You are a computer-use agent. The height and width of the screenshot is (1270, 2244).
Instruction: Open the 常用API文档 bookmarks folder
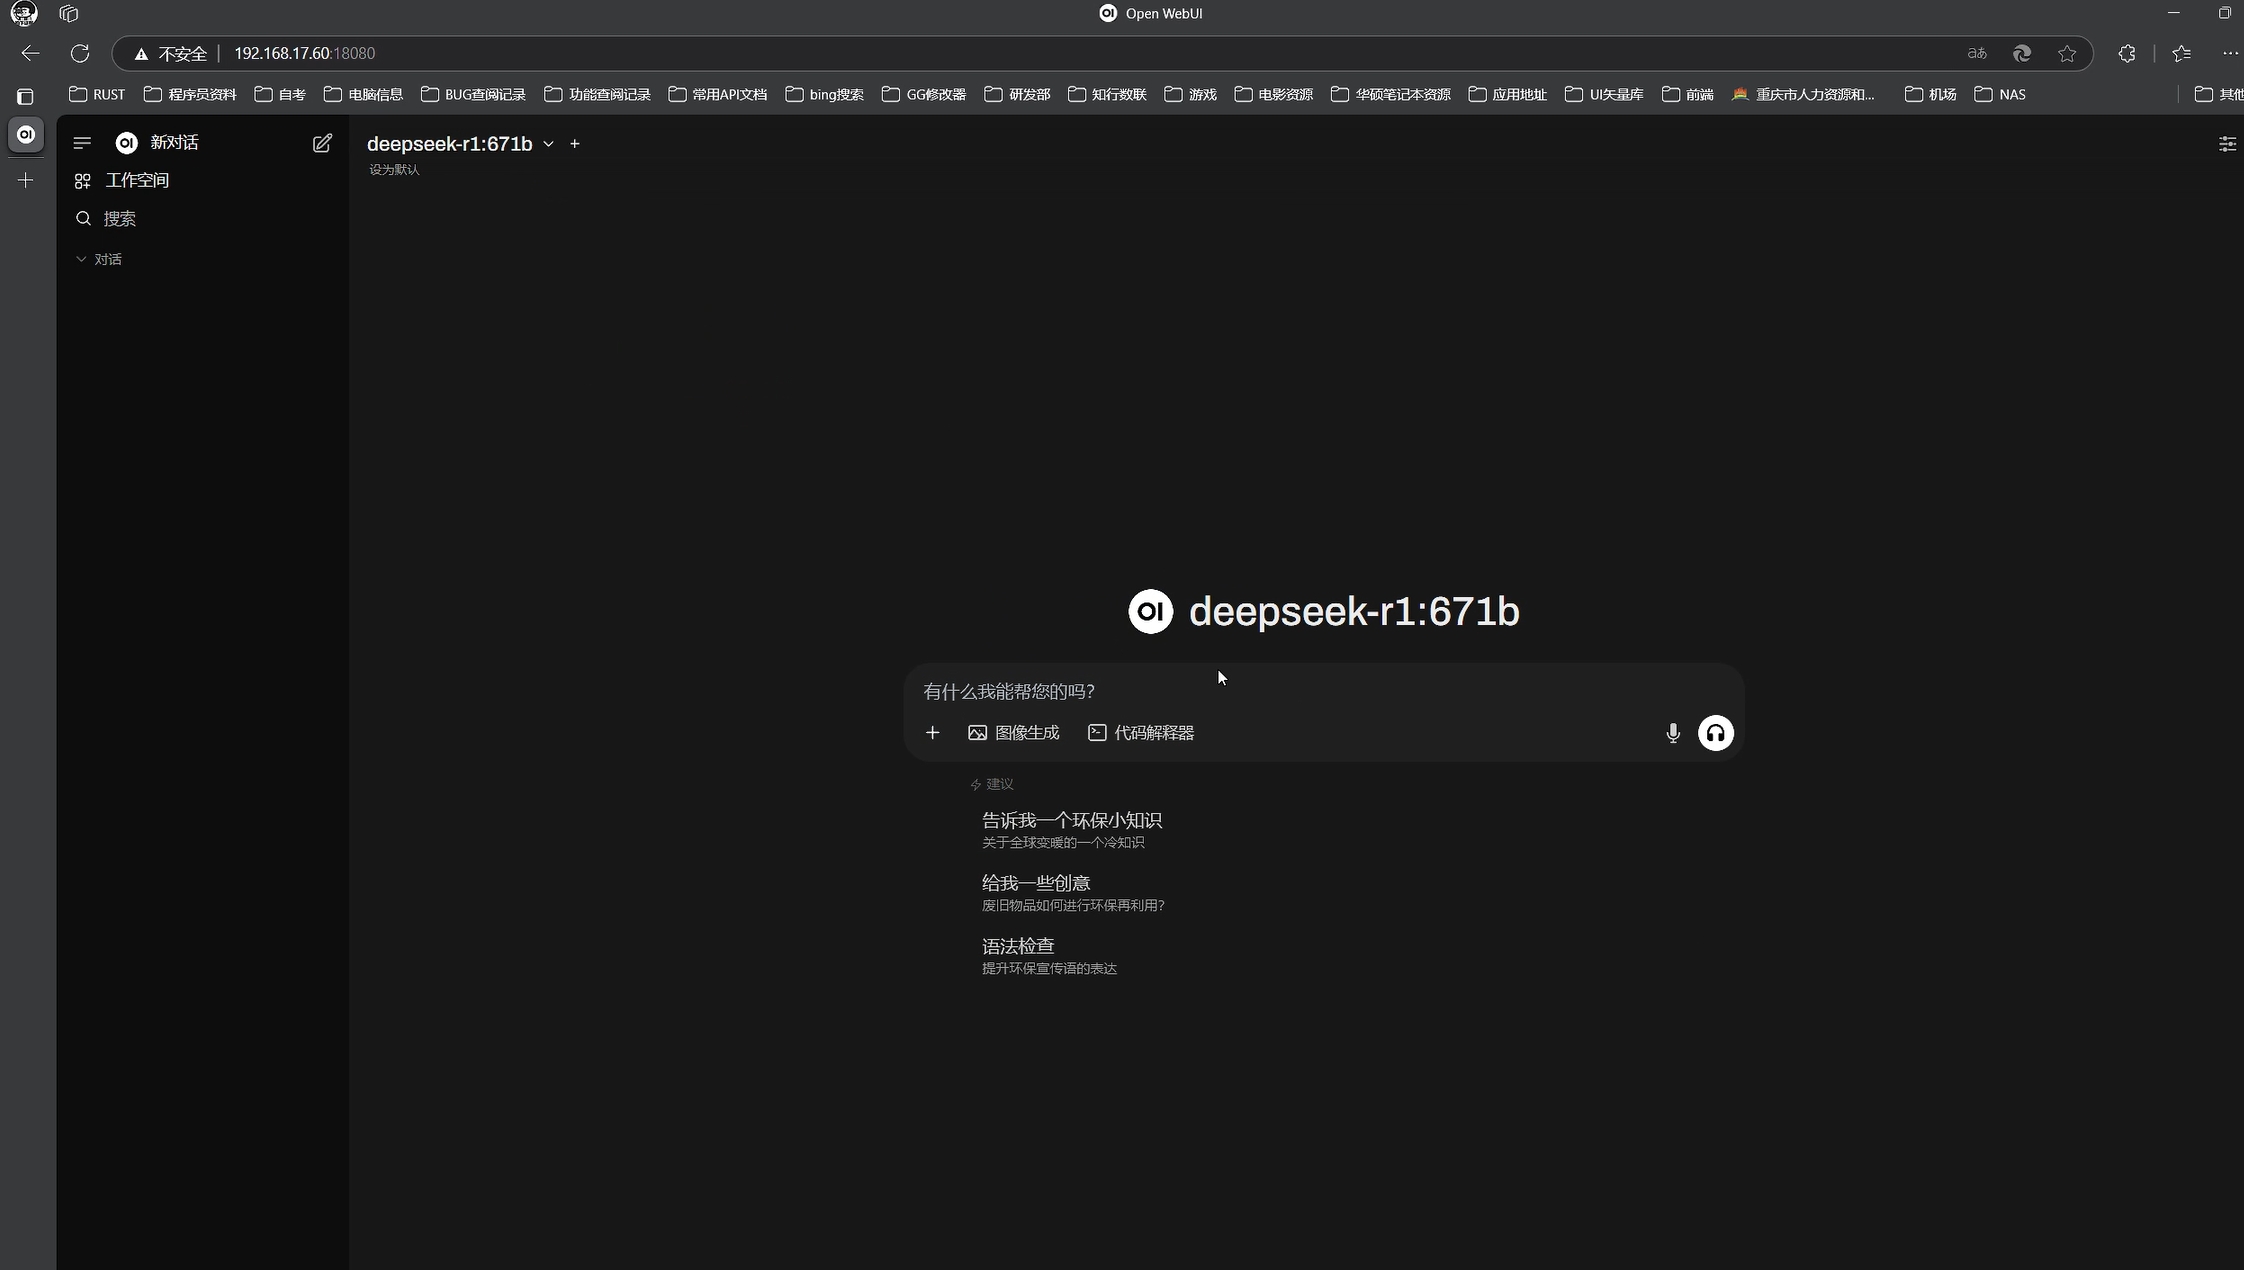pos(718,95)
